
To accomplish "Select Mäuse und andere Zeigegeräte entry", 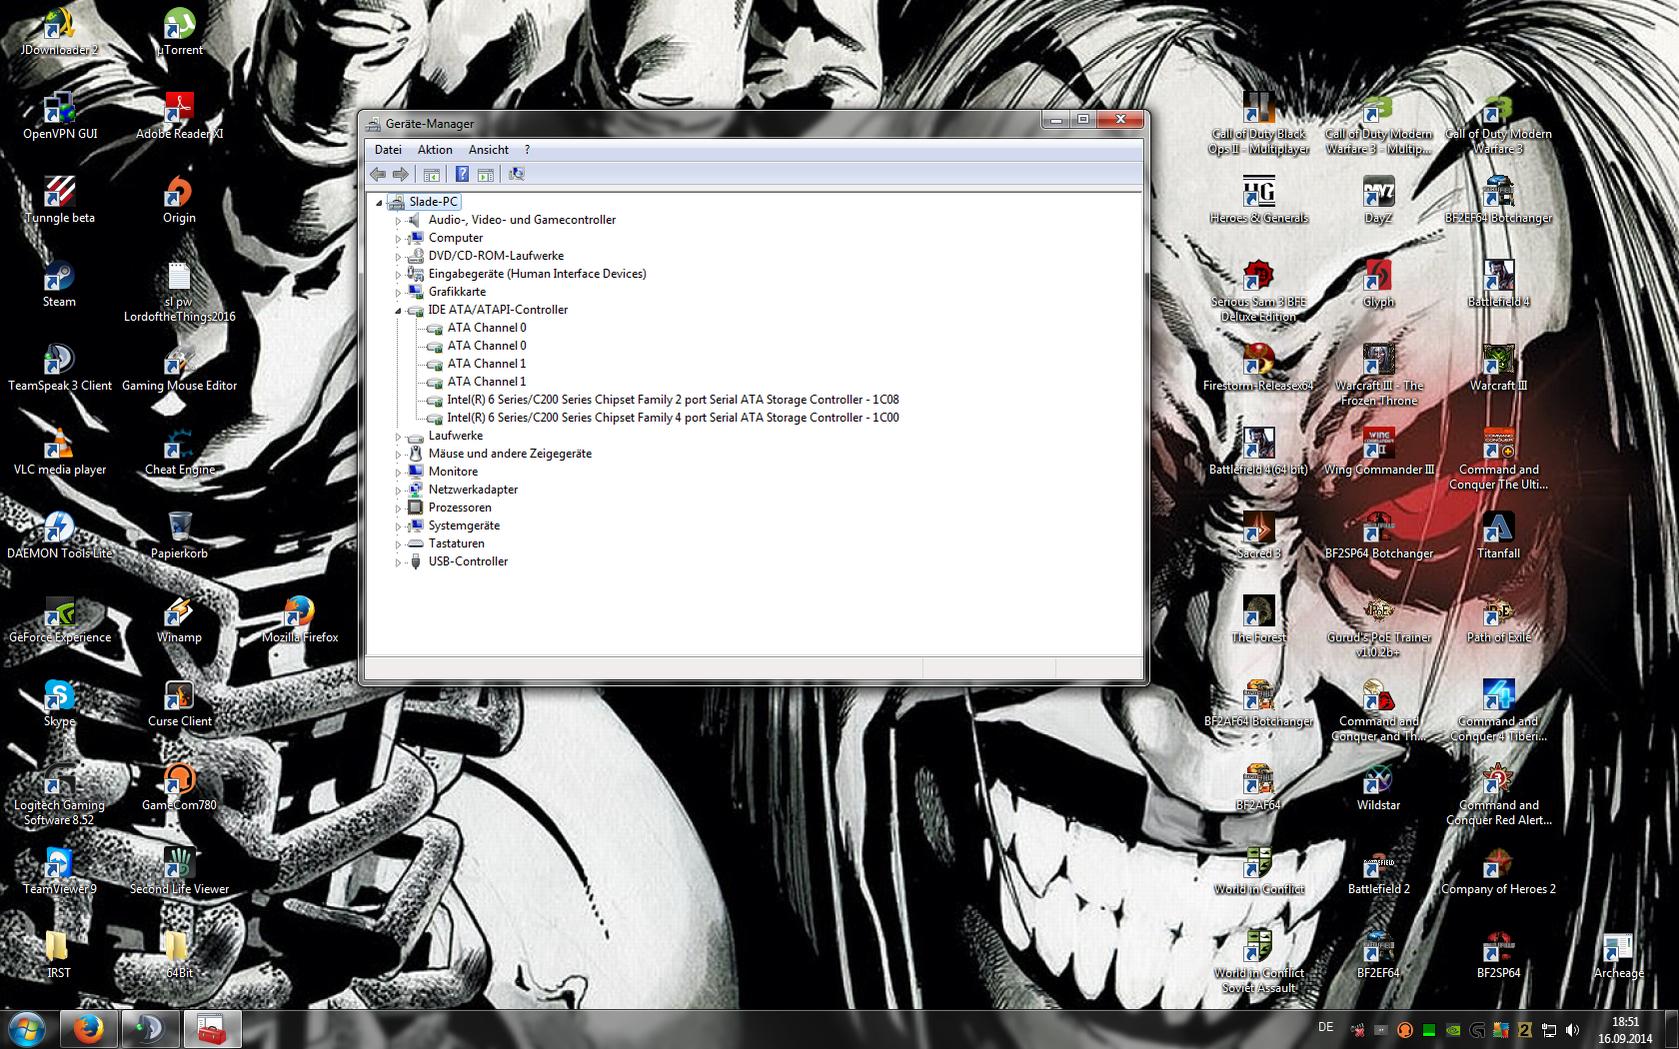I will 510,454.
